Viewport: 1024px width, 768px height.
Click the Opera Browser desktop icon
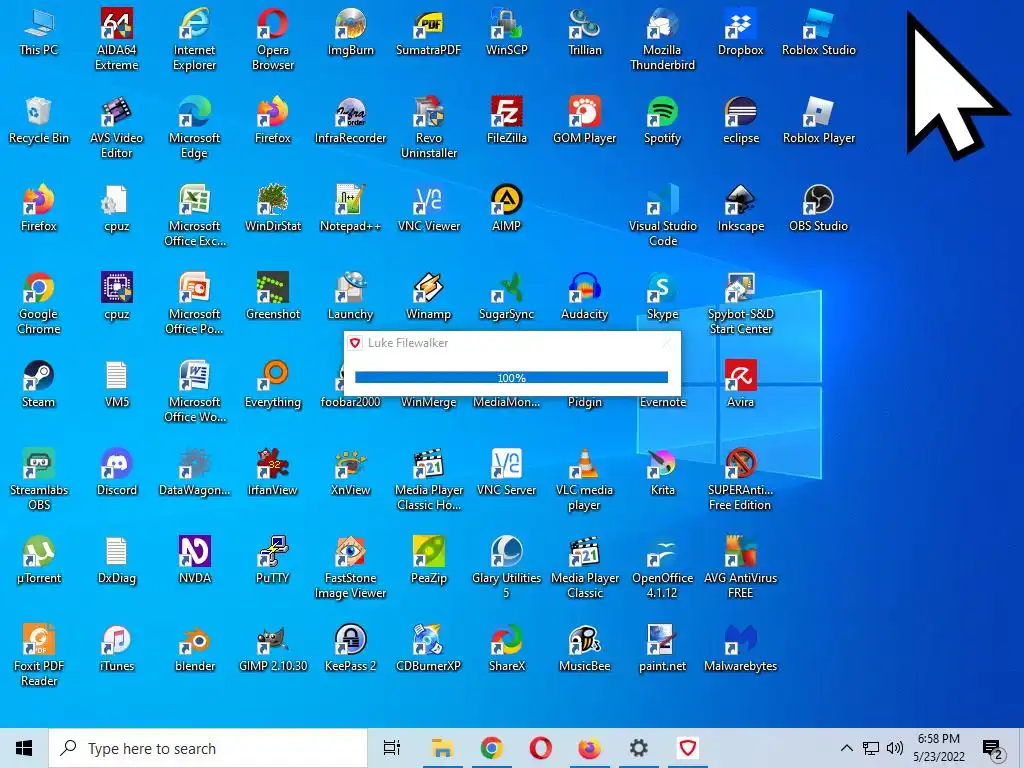pyautogui.click(x=272, y=39)
